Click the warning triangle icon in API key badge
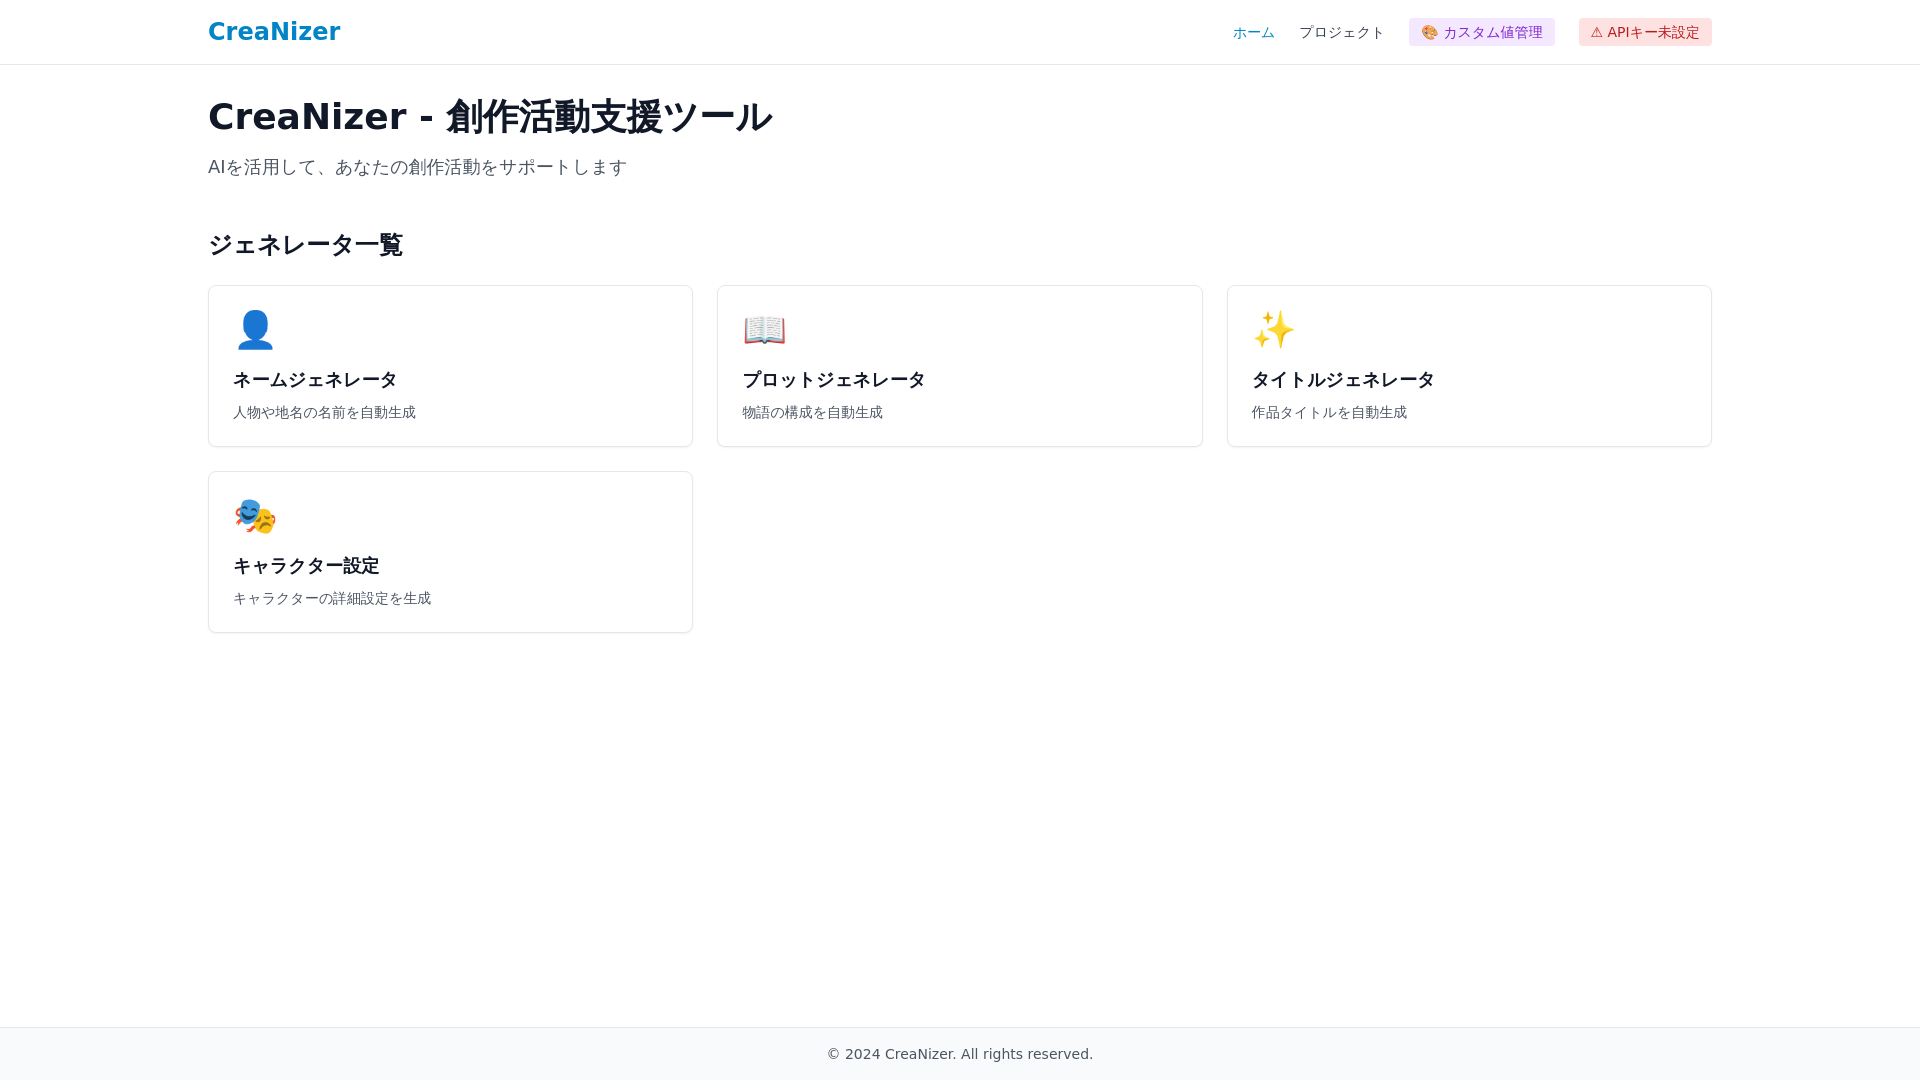The image size is (1920, 1080). [1597, 32]
